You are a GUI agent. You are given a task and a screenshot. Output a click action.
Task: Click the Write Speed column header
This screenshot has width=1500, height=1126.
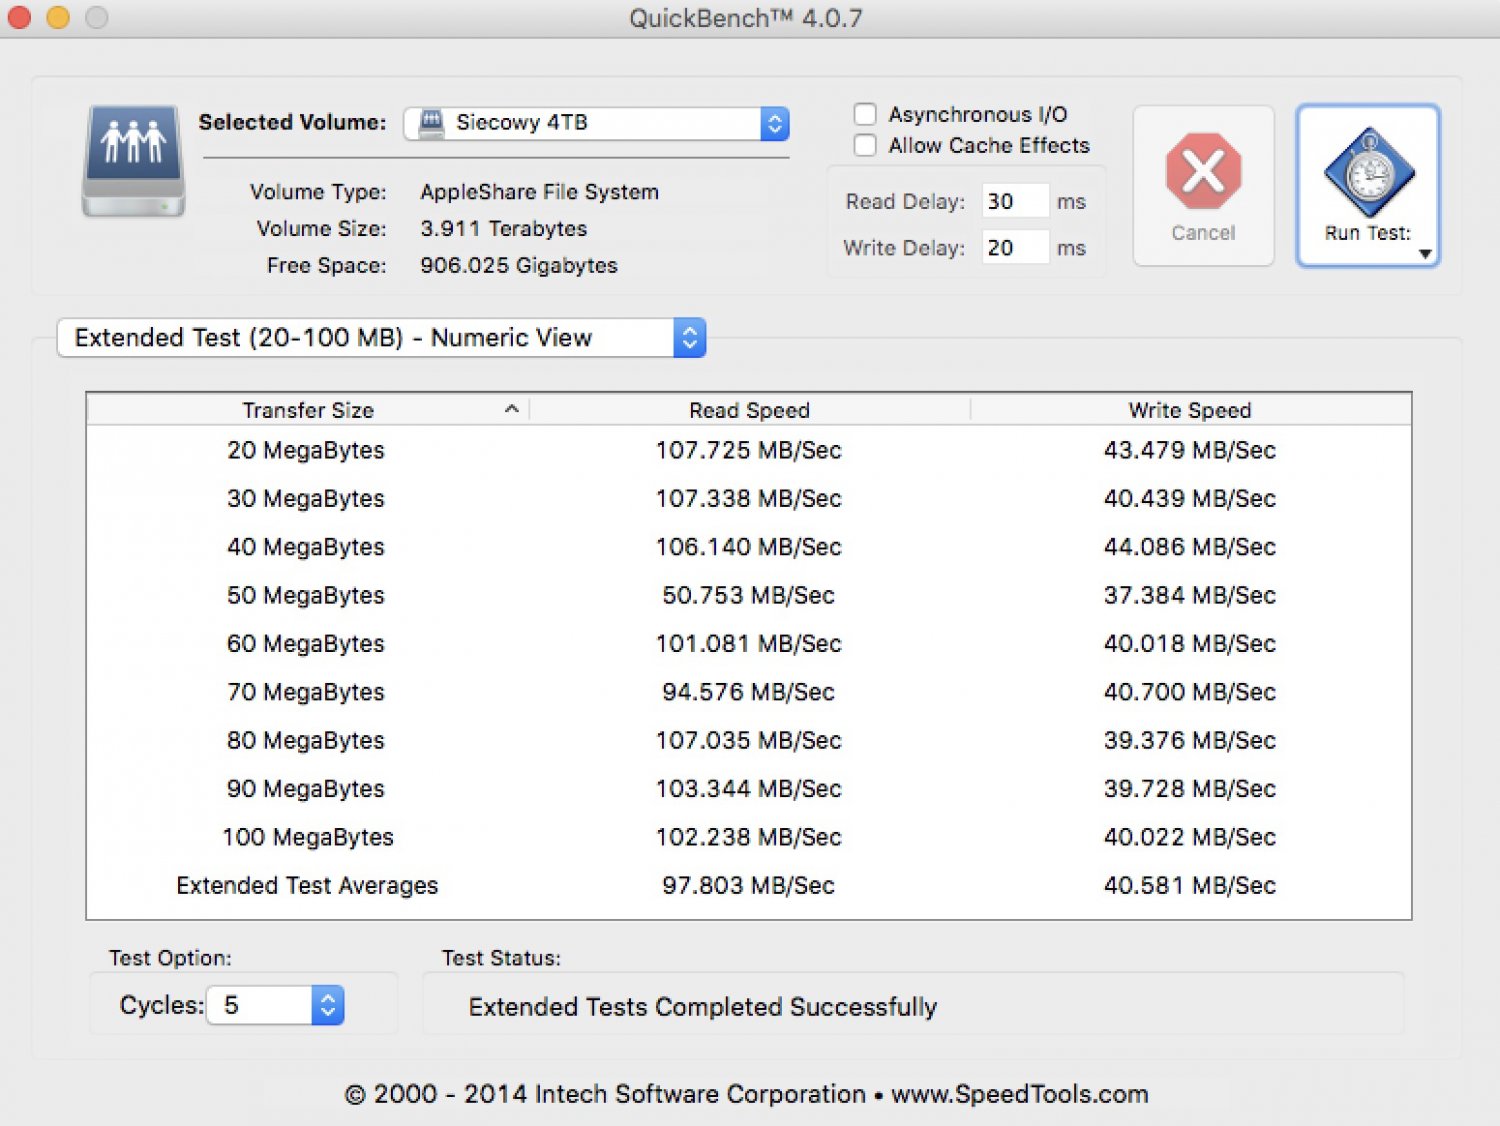click(x=1190, y=410)
